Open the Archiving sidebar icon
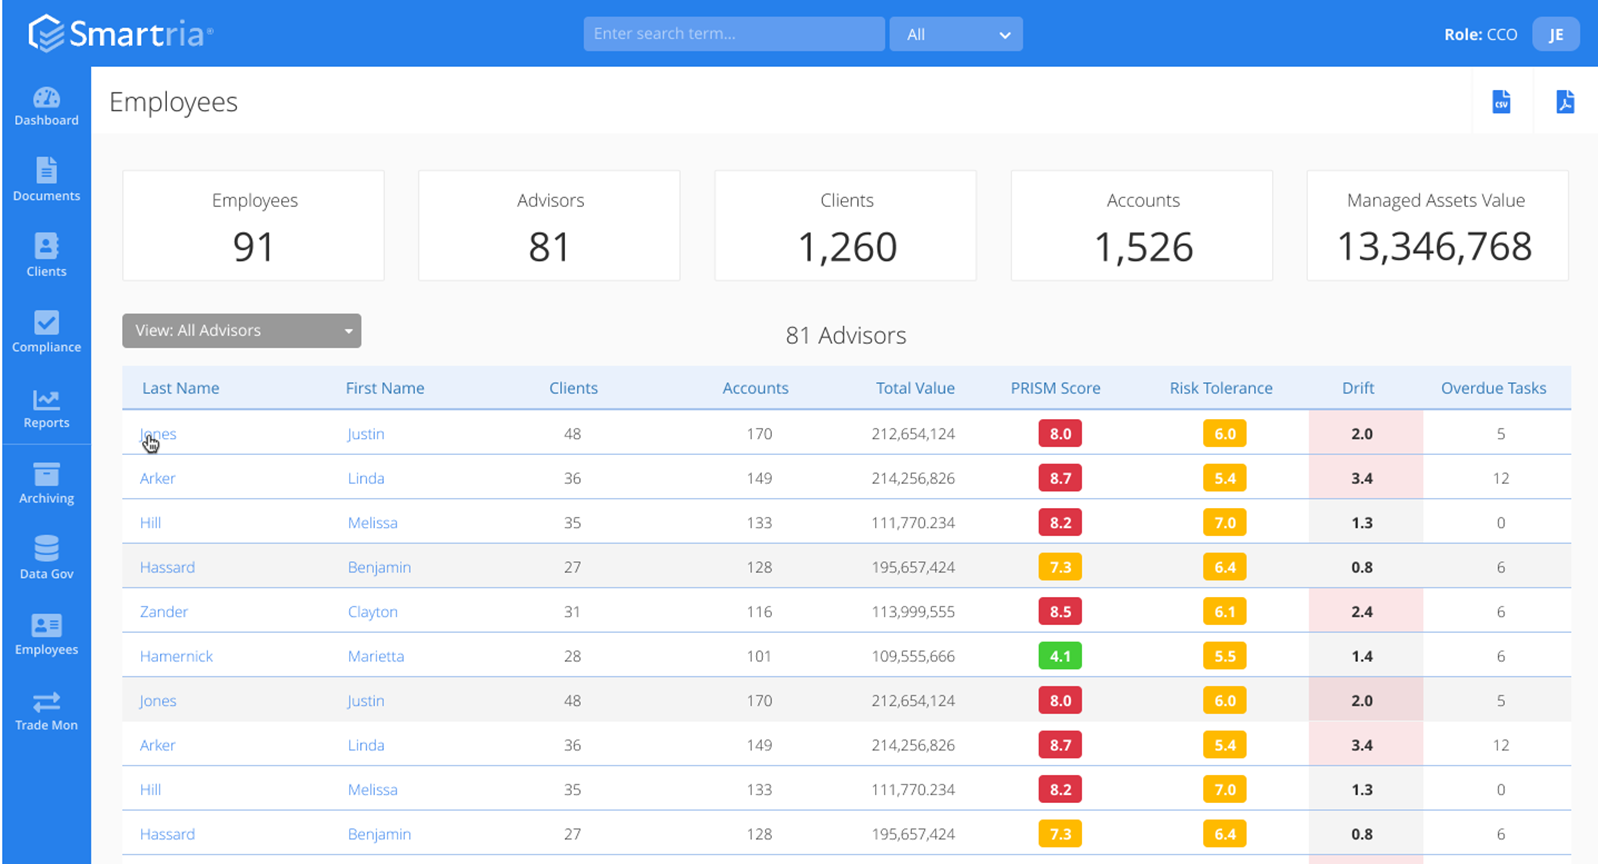The width and height of the screenshot is (1598, 864). click(x=46, y=484)
